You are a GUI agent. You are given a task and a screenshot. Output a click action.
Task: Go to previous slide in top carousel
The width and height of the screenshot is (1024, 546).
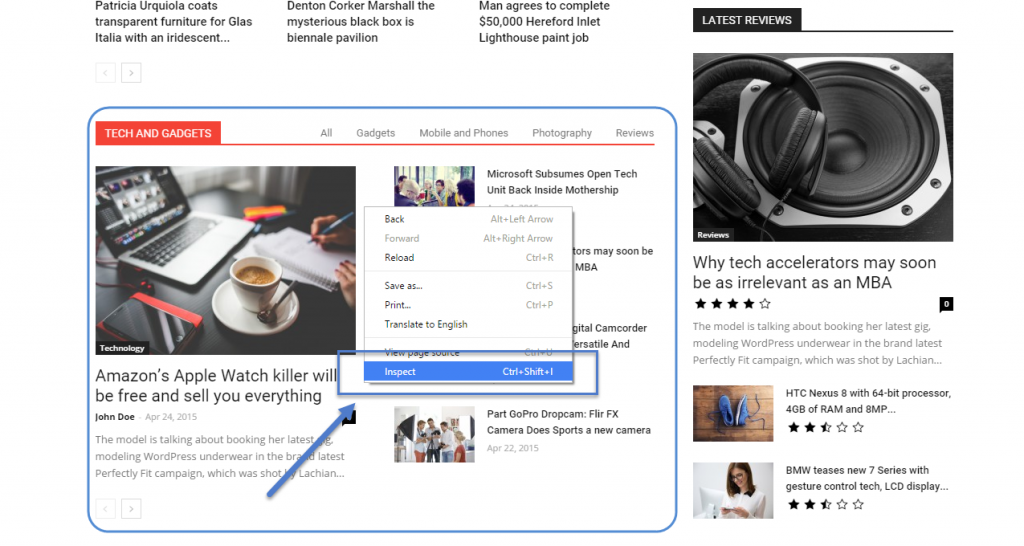tap(105, 72)
